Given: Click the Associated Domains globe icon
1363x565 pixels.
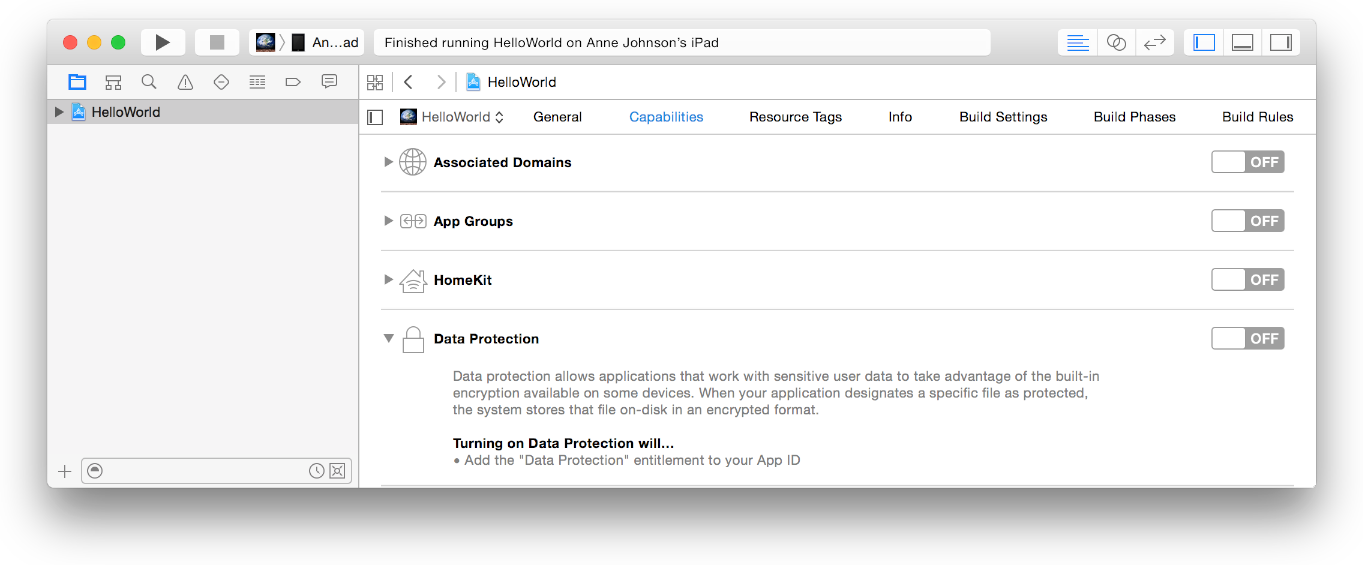Looking at the screenshot, I should [413, 162].
